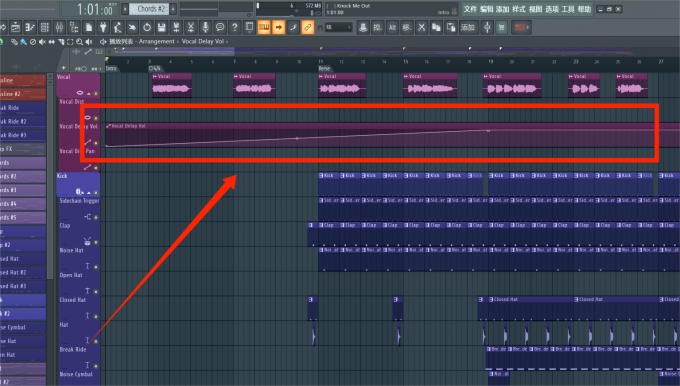The height and width of the screenshot is (386, 680).
Task: Open the 编辑 menu
Action: tap(487, 9)
